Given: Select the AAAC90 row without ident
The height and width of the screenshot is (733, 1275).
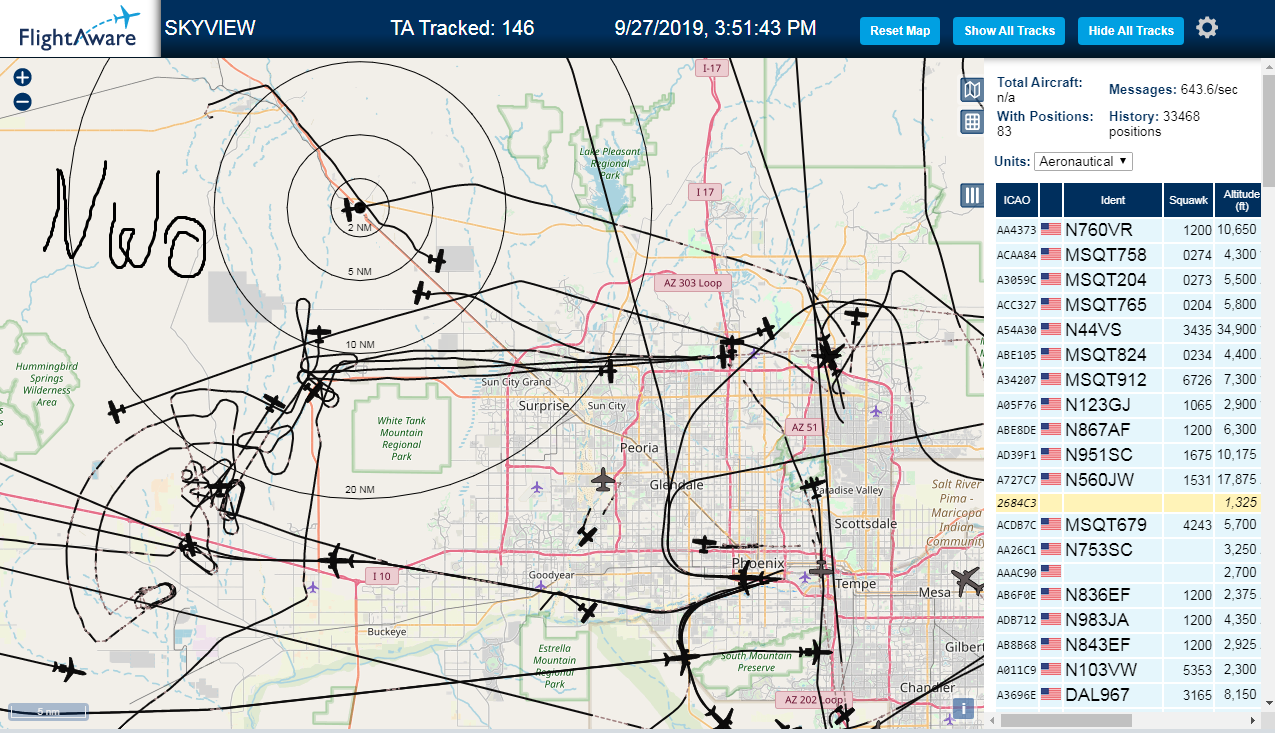Looking at the screenshot, I should [1128, 572].
